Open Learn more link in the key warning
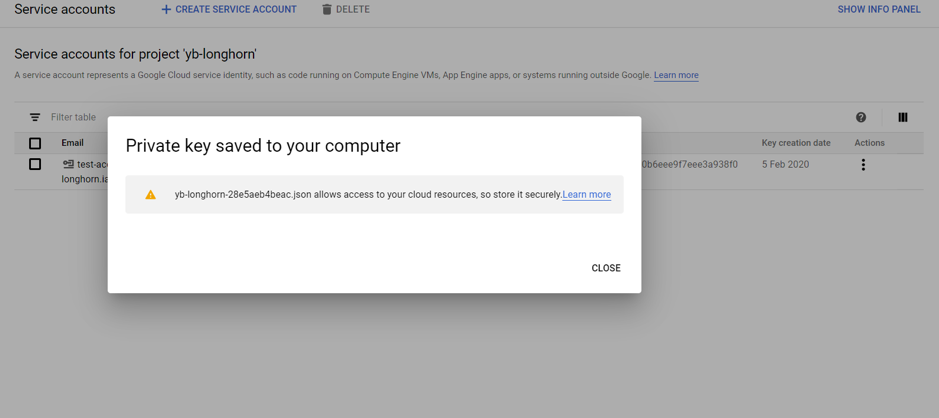Viewport: 939px width, 418px height. point(586,195)
